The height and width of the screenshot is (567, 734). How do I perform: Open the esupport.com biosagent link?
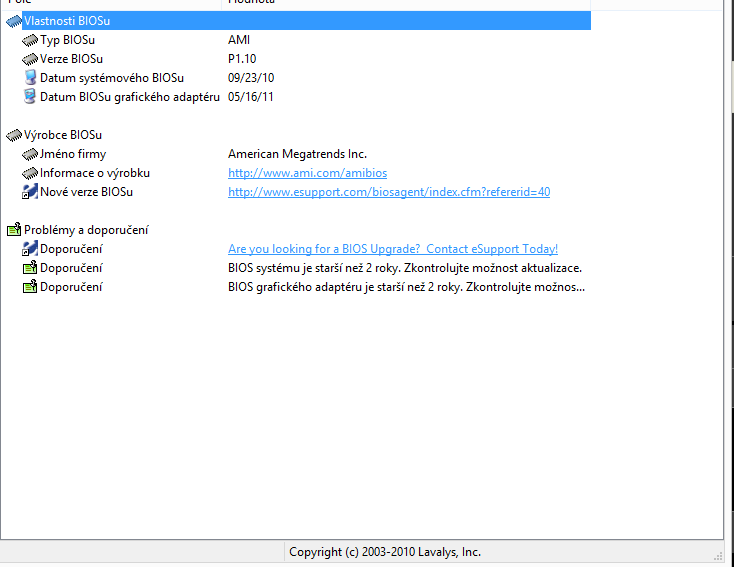[388, 192]
